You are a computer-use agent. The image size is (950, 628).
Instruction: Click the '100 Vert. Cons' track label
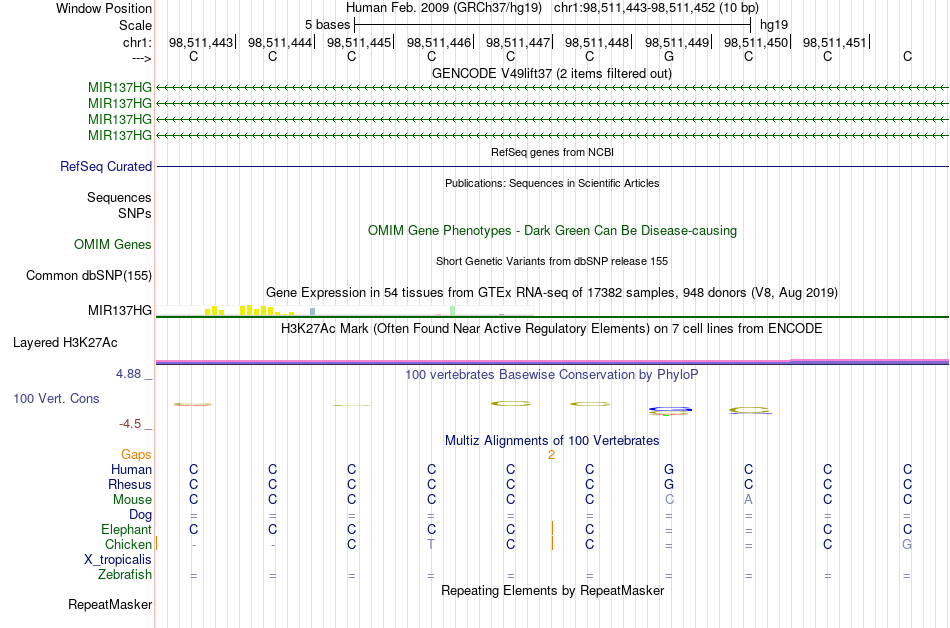(x=56, y=398)
